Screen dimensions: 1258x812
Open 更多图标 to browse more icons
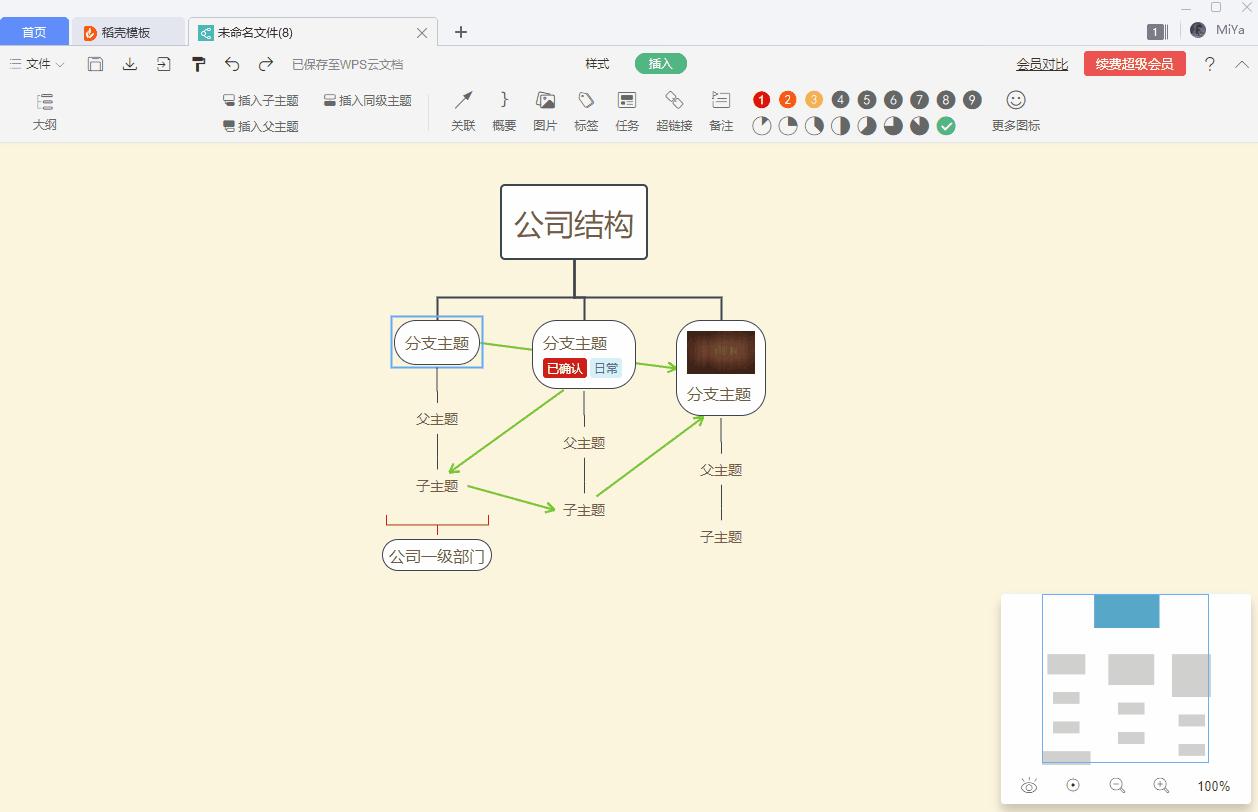1014,110
